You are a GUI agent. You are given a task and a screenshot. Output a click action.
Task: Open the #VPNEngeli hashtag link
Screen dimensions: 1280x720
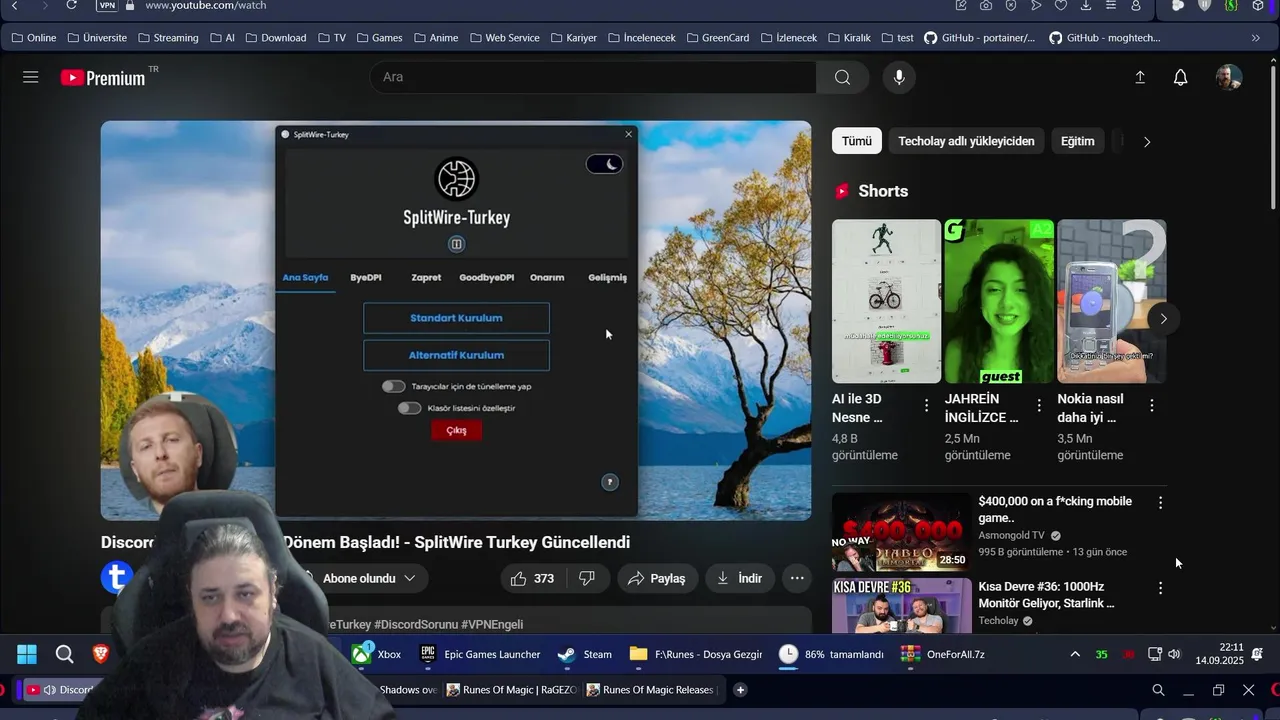(492, 624)
